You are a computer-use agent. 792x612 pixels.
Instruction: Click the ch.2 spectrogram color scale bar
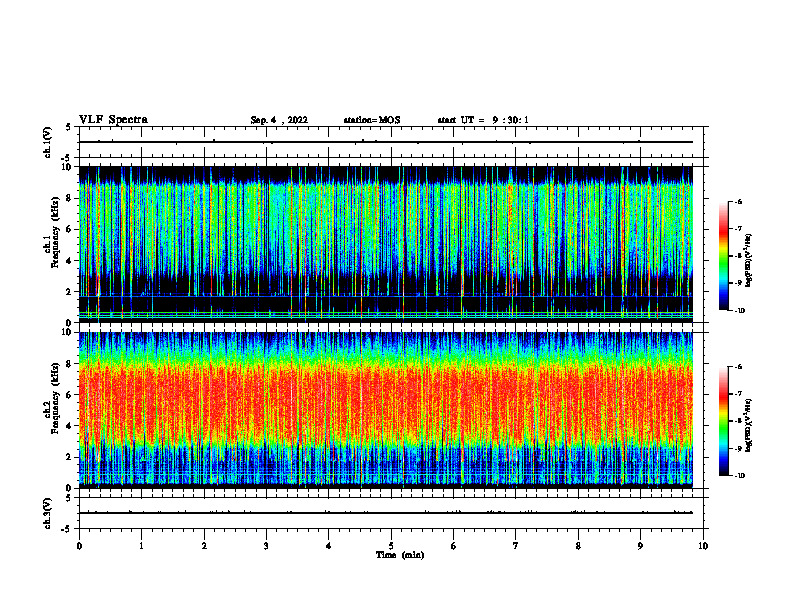coord(723,421)
